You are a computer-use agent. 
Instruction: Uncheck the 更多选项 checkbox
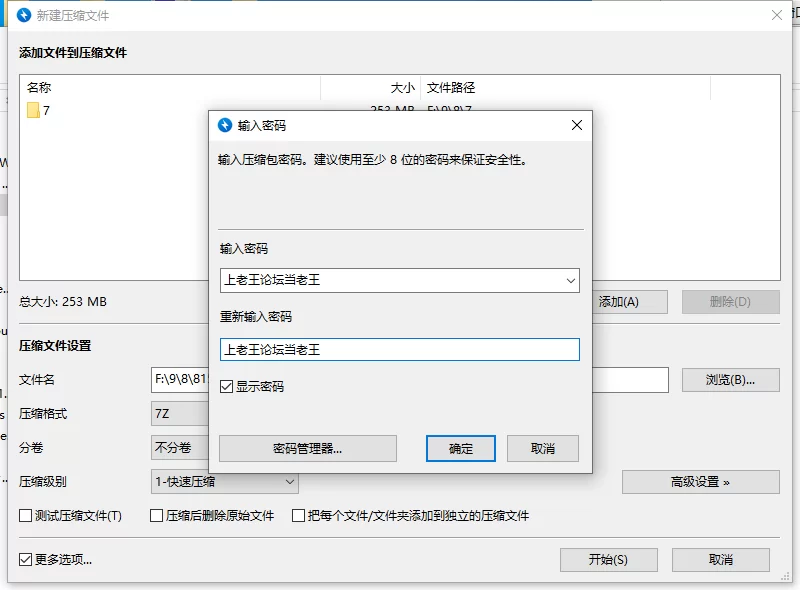point(26,559)
